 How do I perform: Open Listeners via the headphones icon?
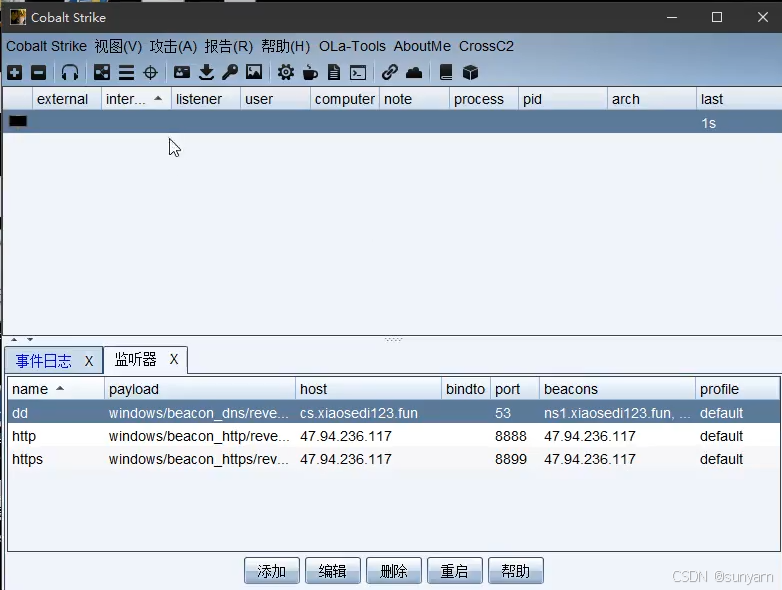click(70, 73)
